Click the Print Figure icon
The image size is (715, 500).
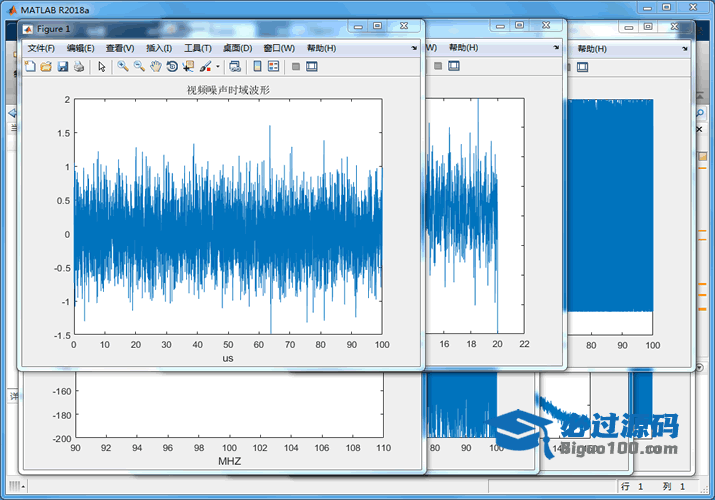(78, 67)
